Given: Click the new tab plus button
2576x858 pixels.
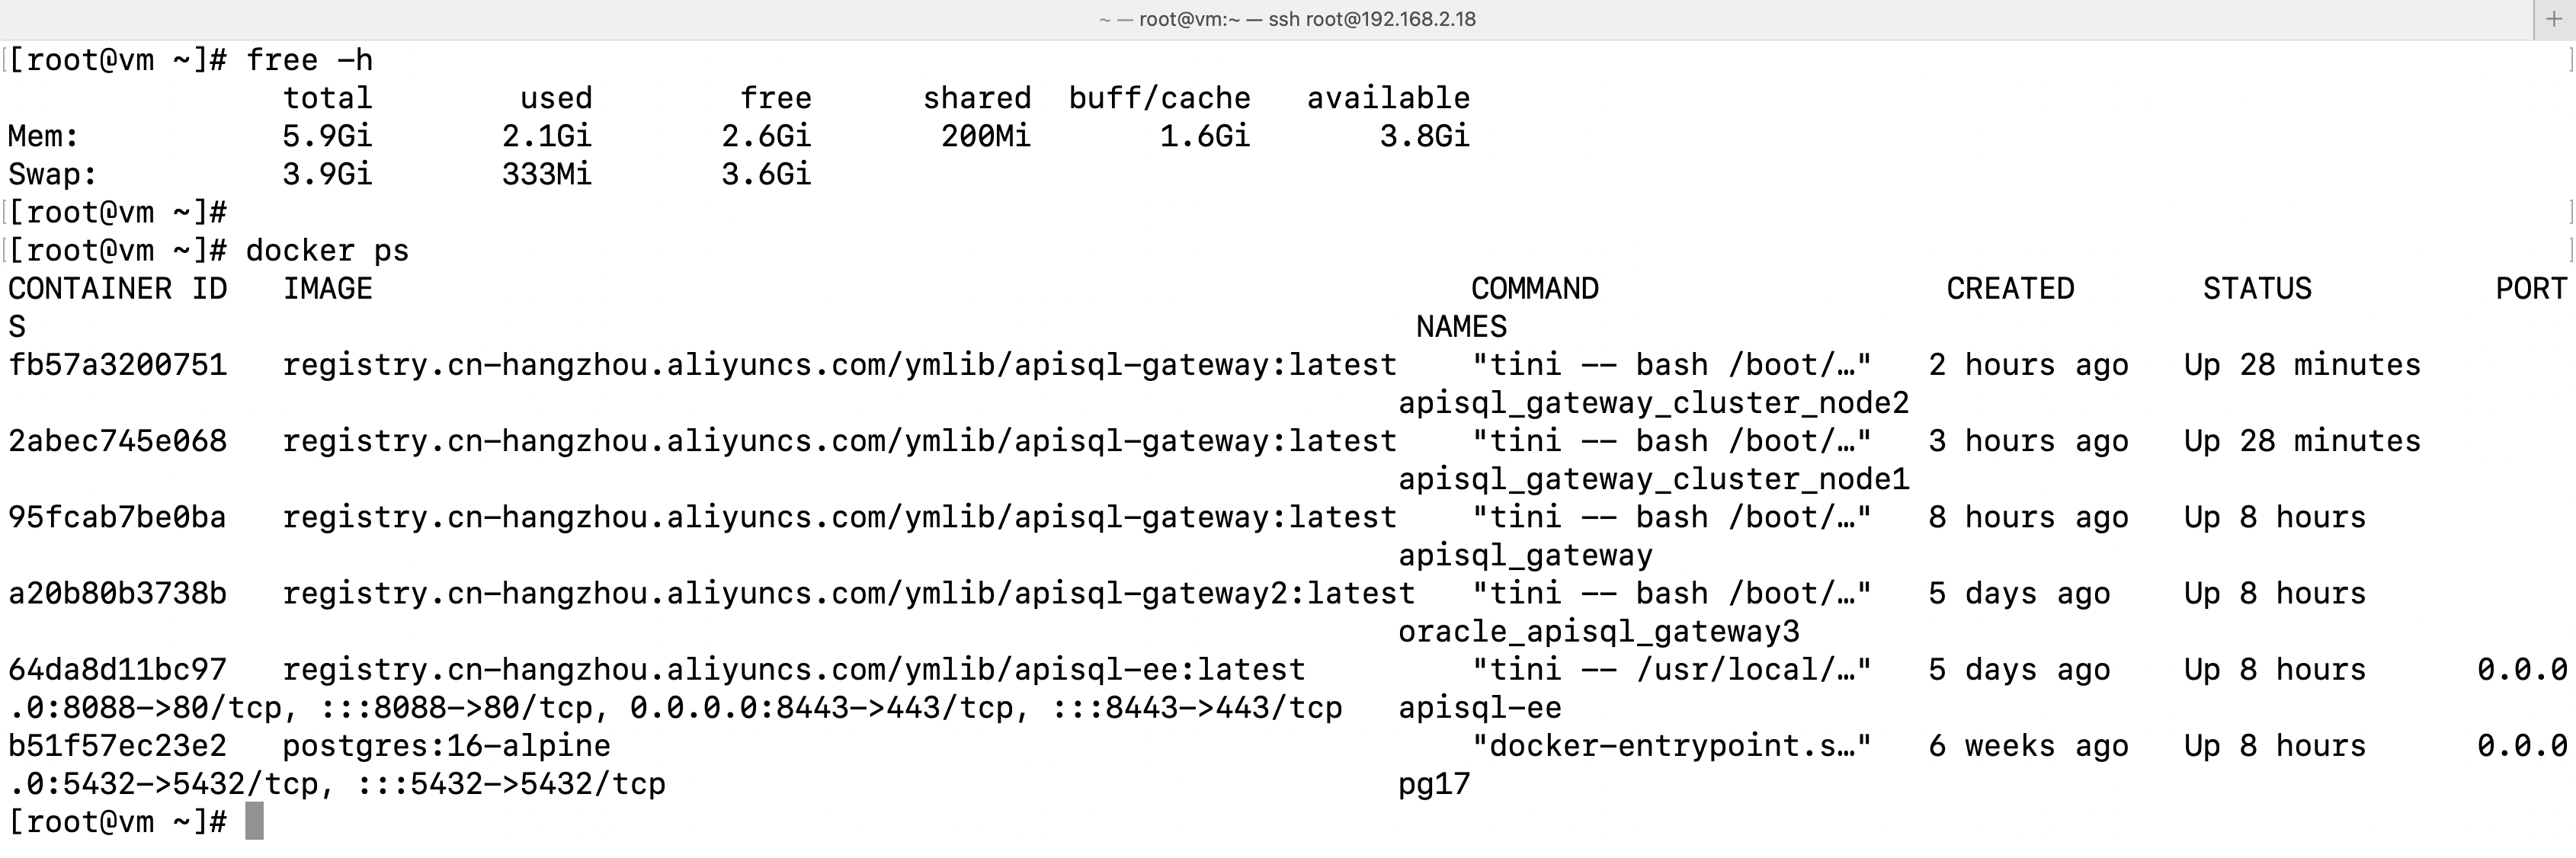Looking at the screenshot, I should tap(2553, 19).
